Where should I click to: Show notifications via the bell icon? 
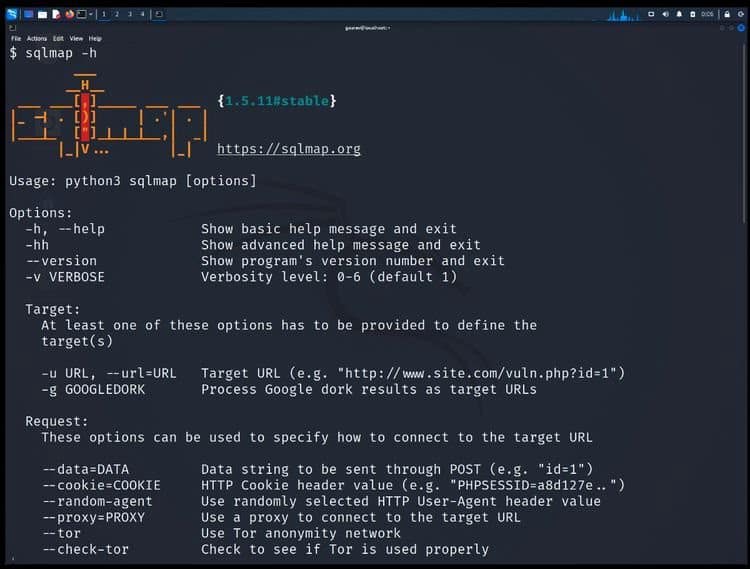679,14
